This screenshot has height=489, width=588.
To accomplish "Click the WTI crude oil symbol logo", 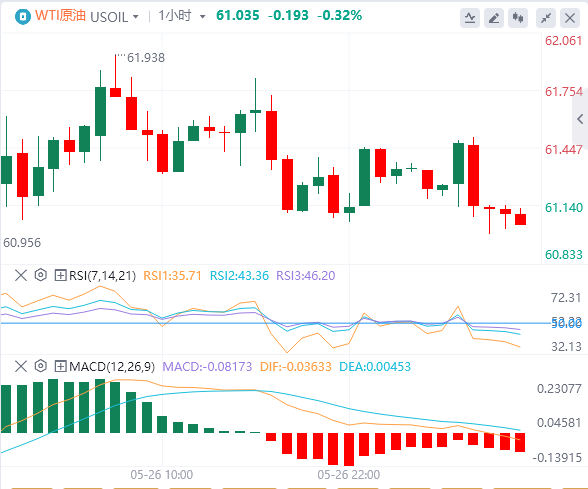I will (22, 17).
